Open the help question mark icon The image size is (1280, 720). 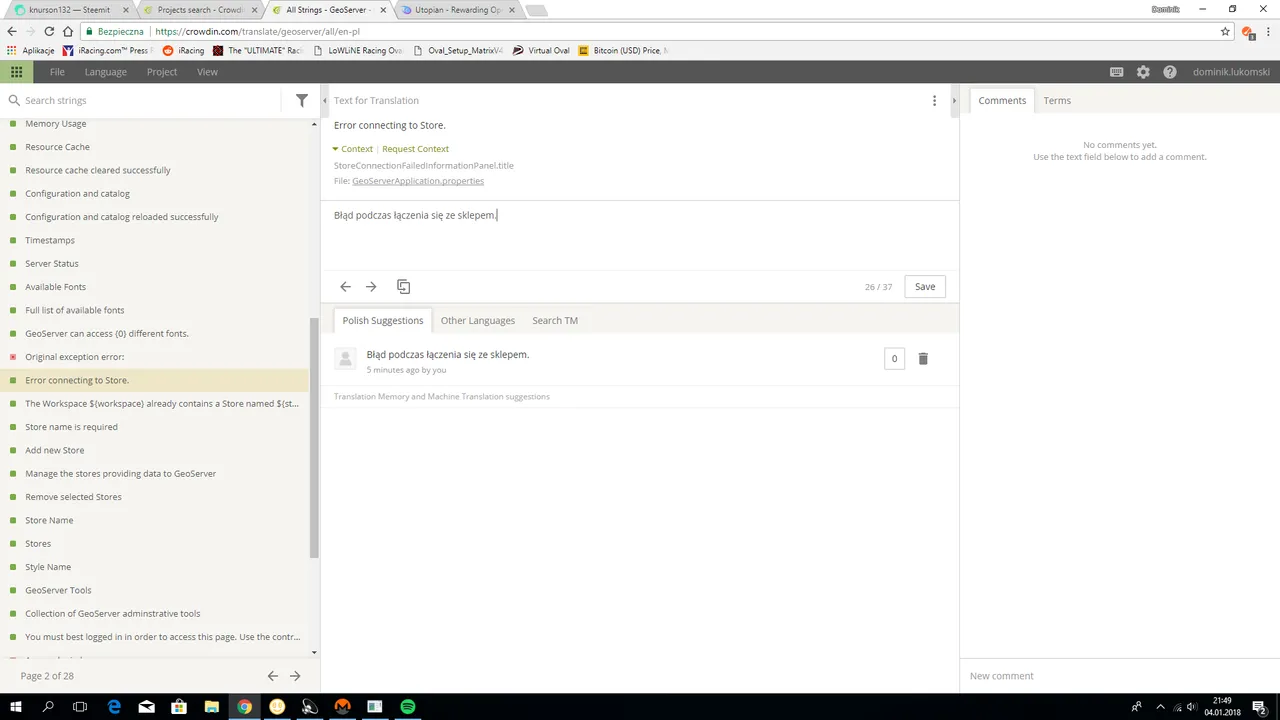(1170, 72)
